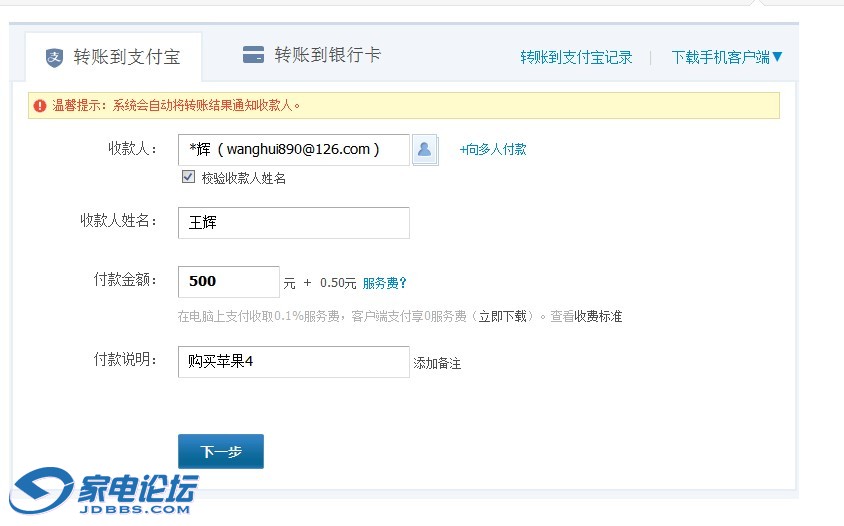The image size is (844, 526).
Task: Click the bank card icon in second tab
Action: click(x=253, y=55)
